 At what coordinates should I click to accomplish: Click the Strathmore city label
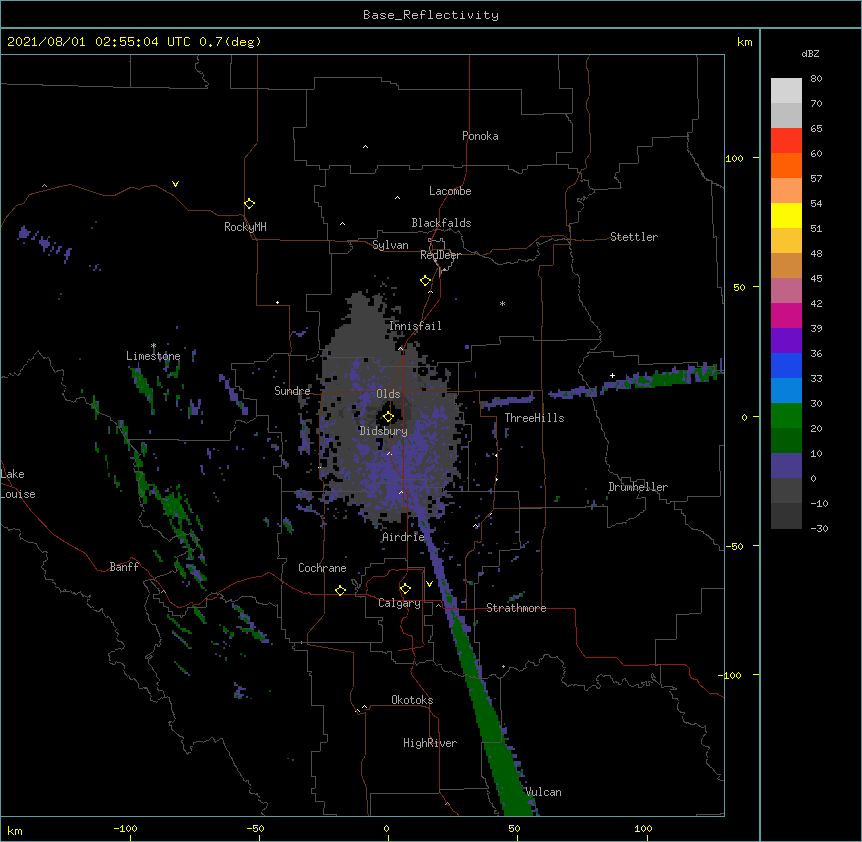[516, 608]
